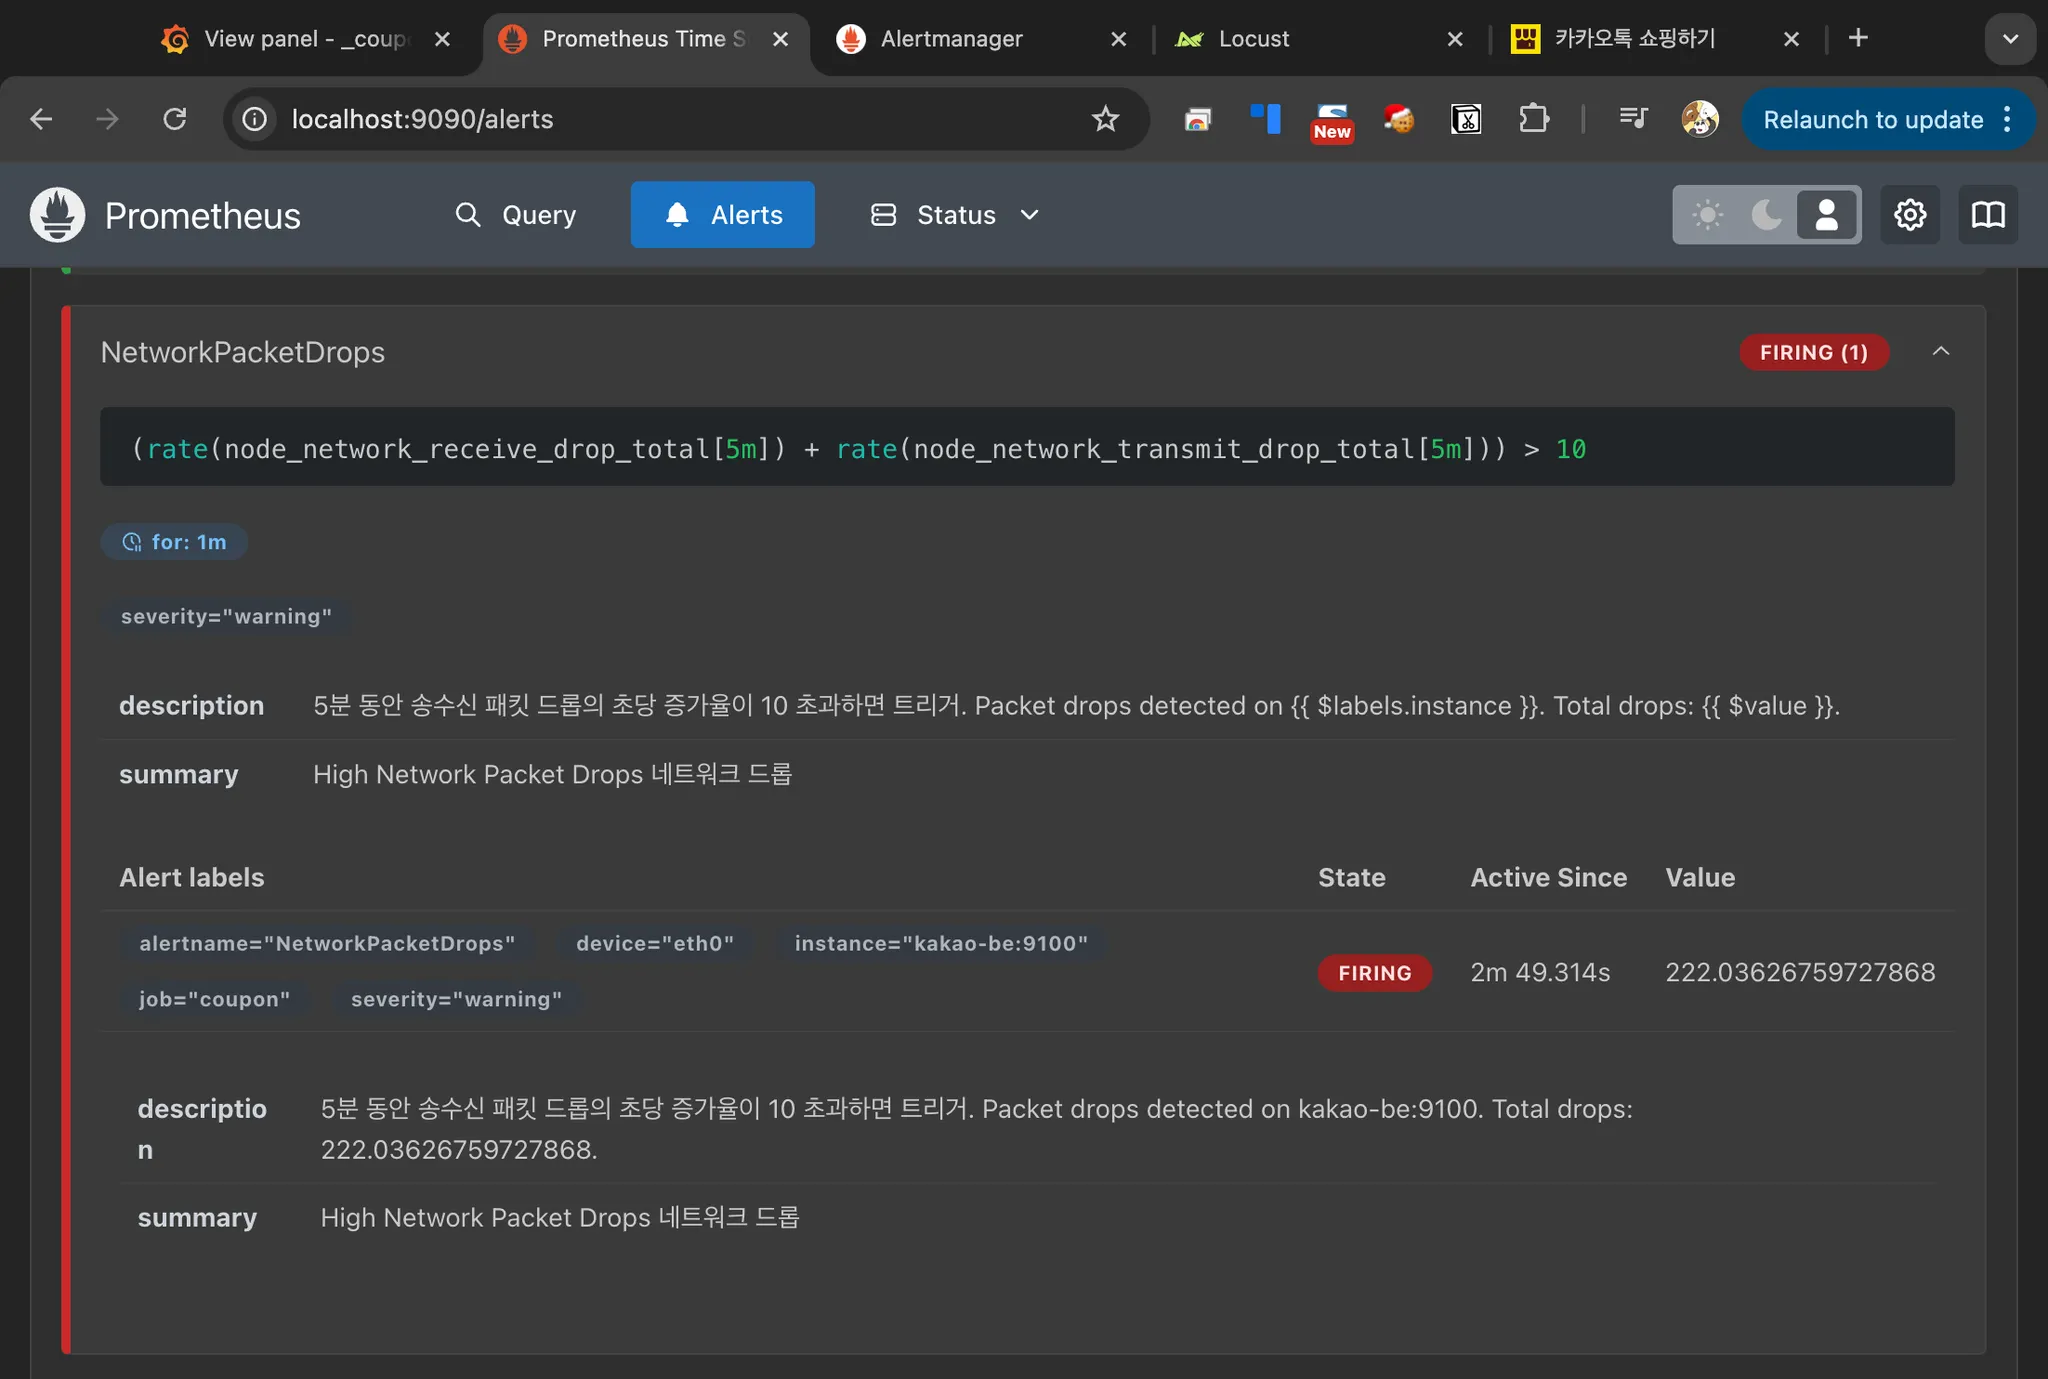Click the media controls playlist icon
Viewport: 2048px width, 1379px height.
tap(1633, 120)
